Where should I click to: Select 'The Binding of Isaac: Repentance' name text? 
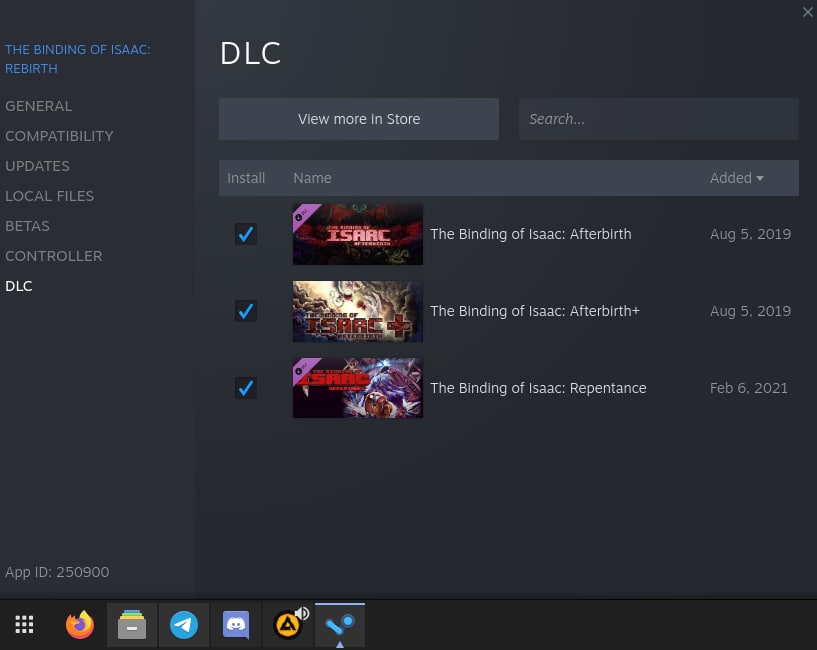[x=538, y=388]
